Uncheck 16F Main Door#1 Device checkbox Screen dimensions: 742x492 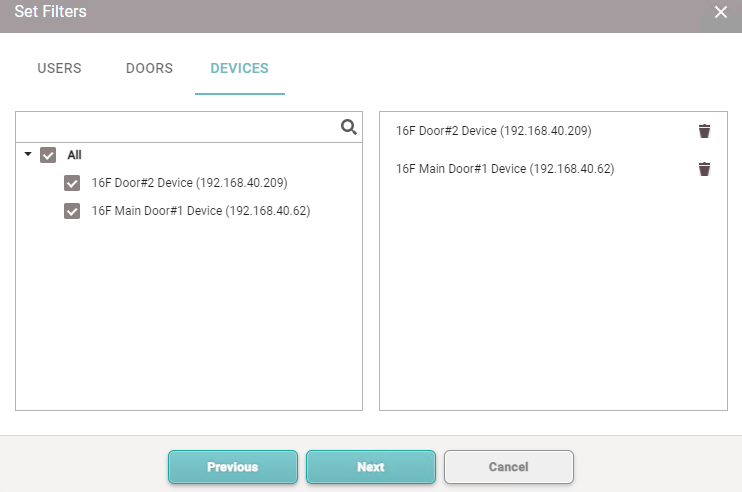[x=72, y=211]
